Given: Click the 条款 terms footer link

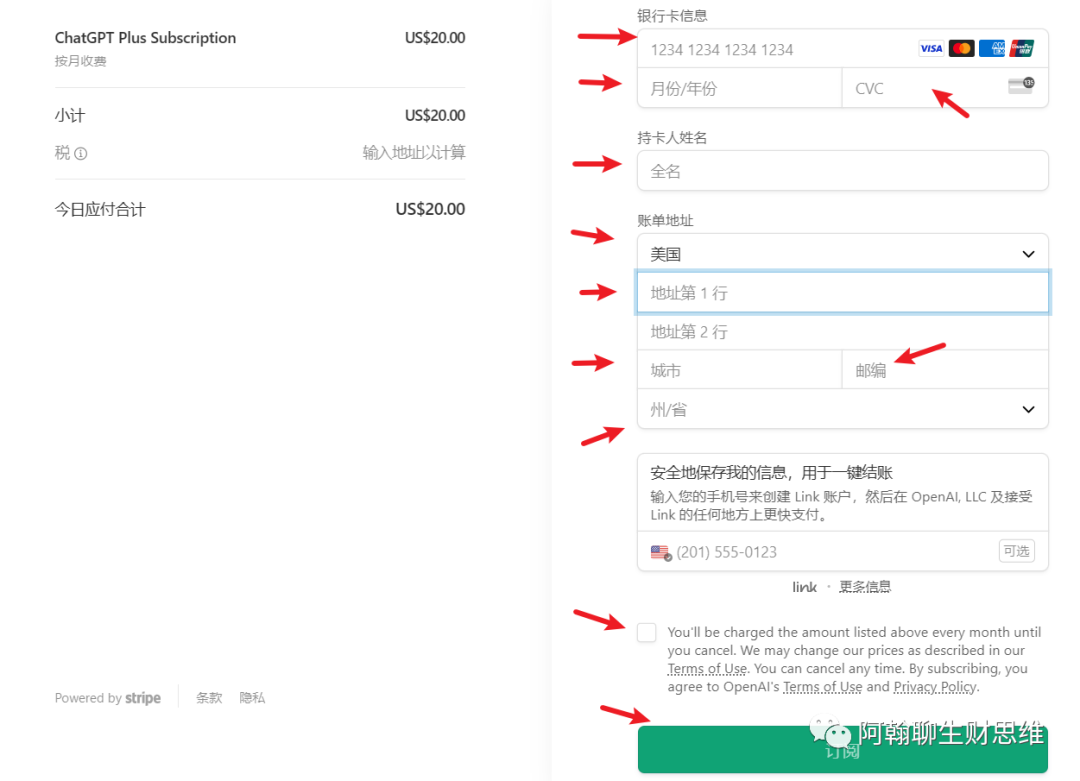Looking at the screenshot, I should tap(209, 698).
